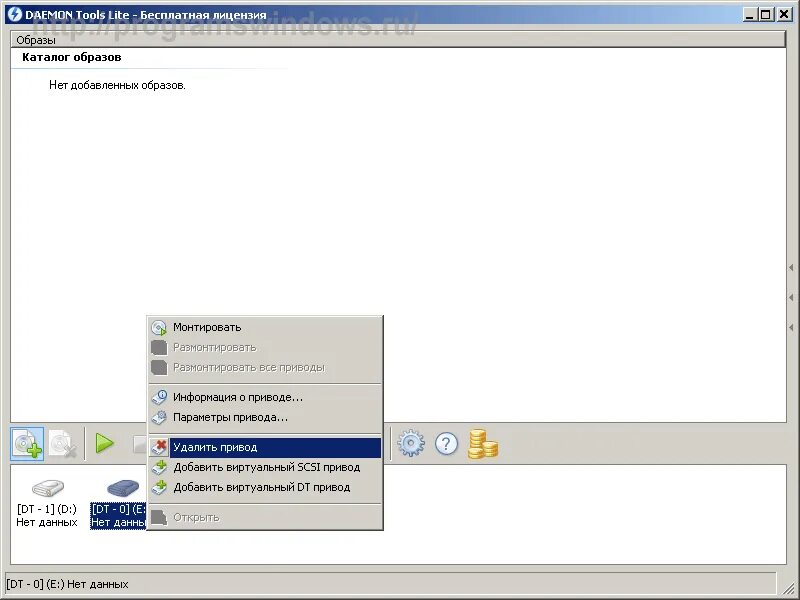
Task: Click the bottom side-panel collapse arrow
Action: click(x=791, y=327)
